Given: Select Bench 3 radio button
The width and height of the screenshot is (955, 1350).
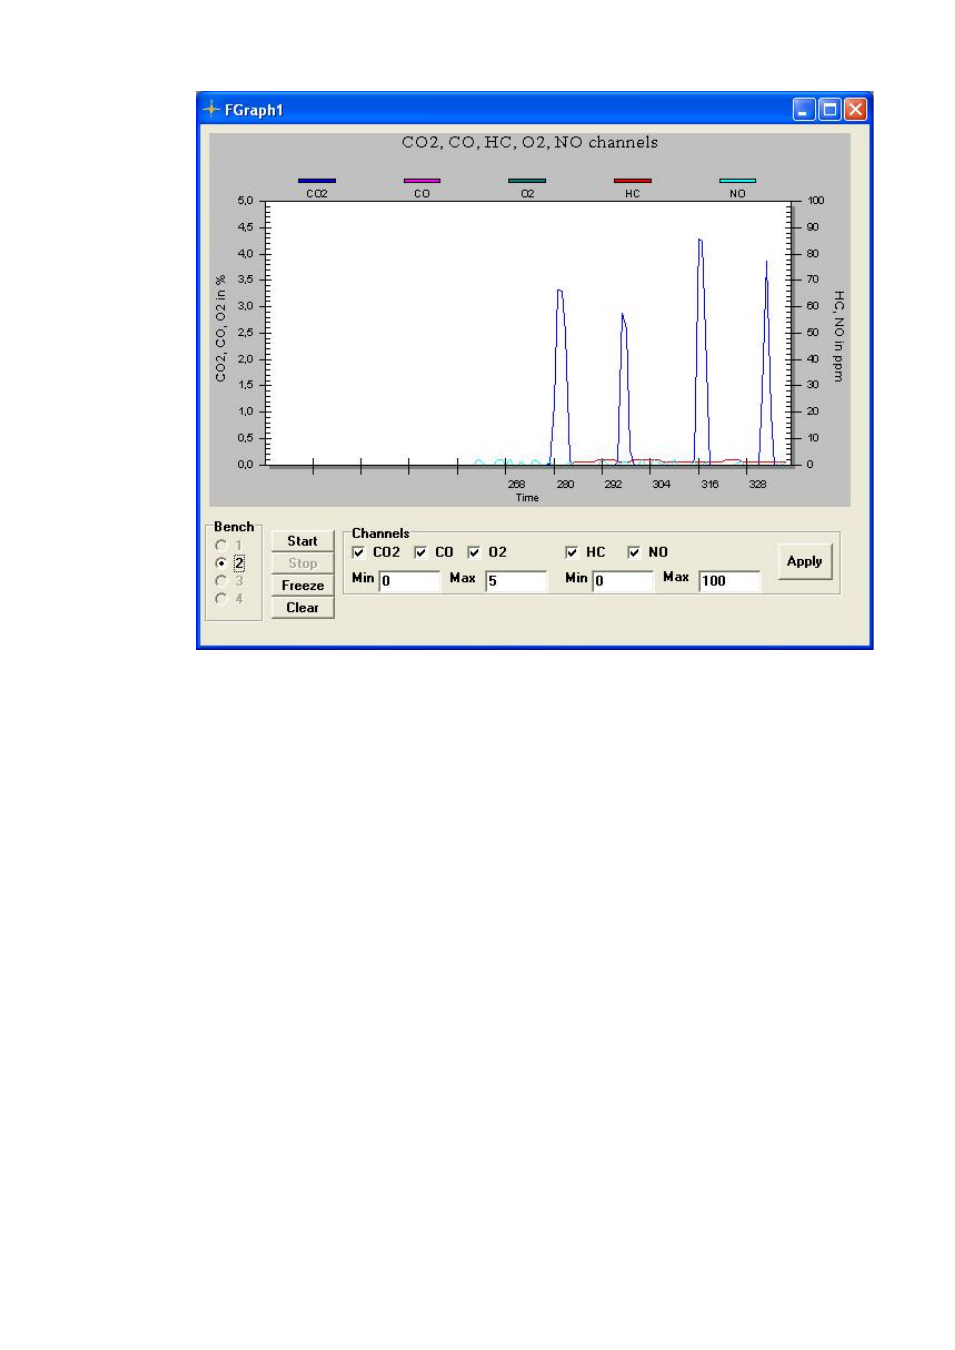Looking at the screenshot, I should (221, 581).
